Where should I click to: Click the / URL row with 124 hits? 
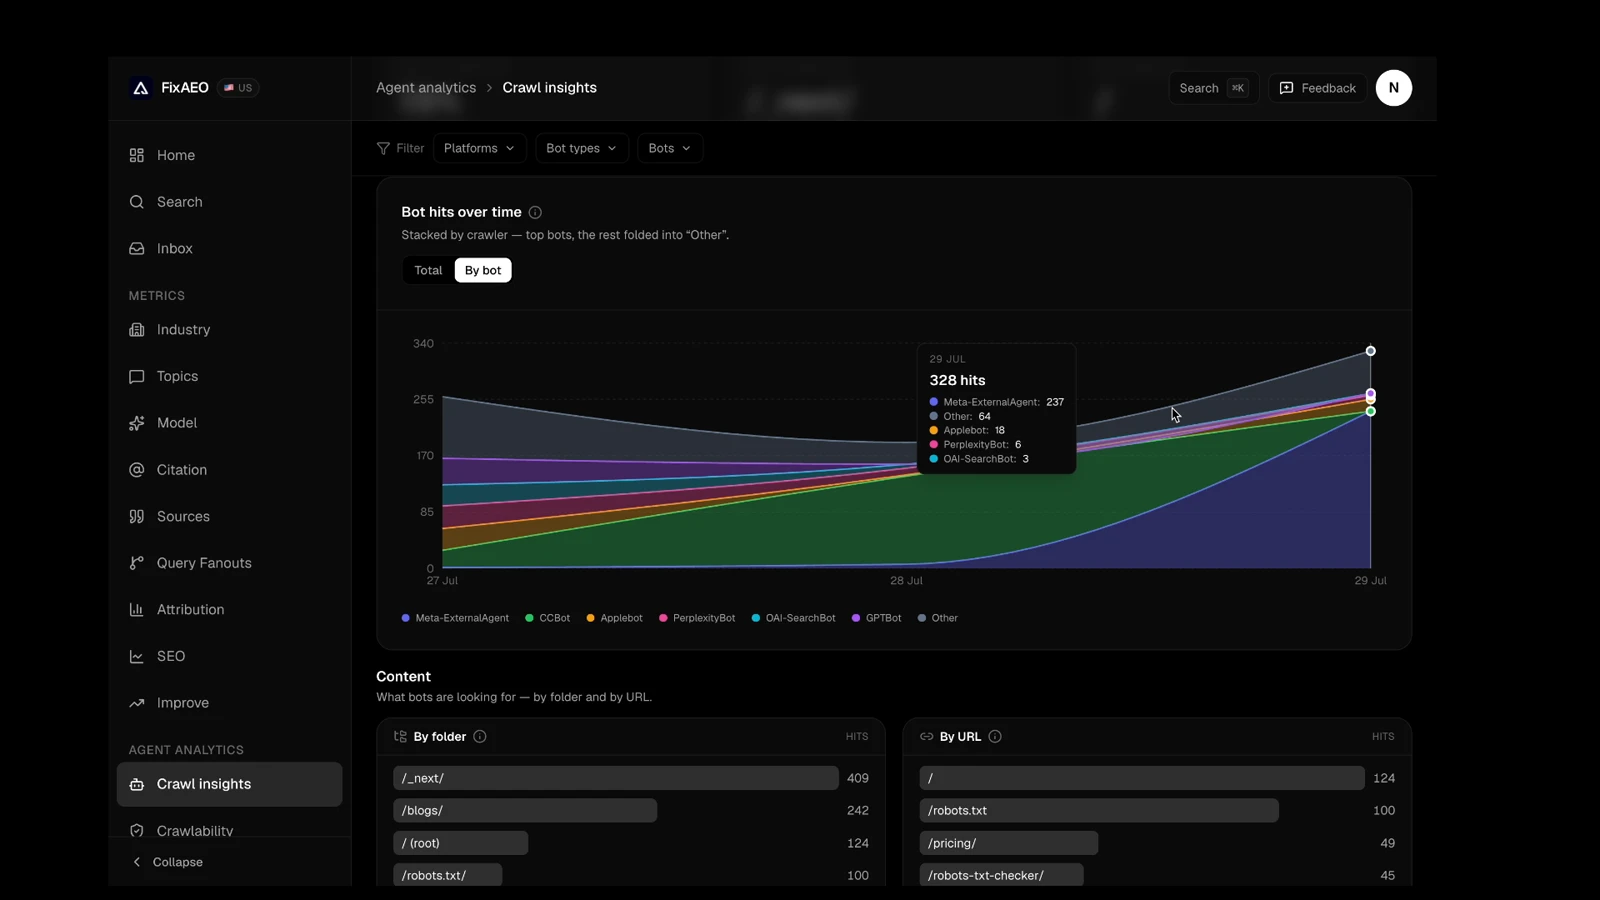1157,778
